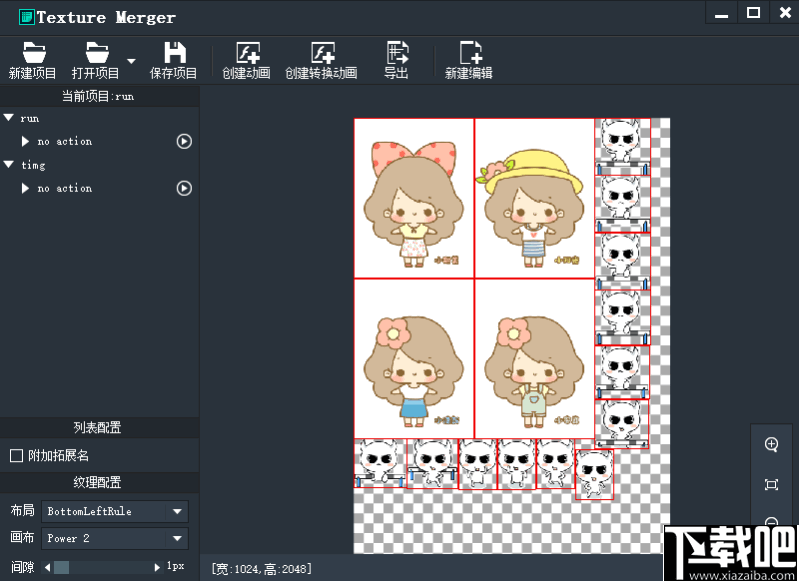Select the girl with yellow hat sprite
The height and width of the screenshot is (581, 799).
pyautogui.click(x=535, y=198)
